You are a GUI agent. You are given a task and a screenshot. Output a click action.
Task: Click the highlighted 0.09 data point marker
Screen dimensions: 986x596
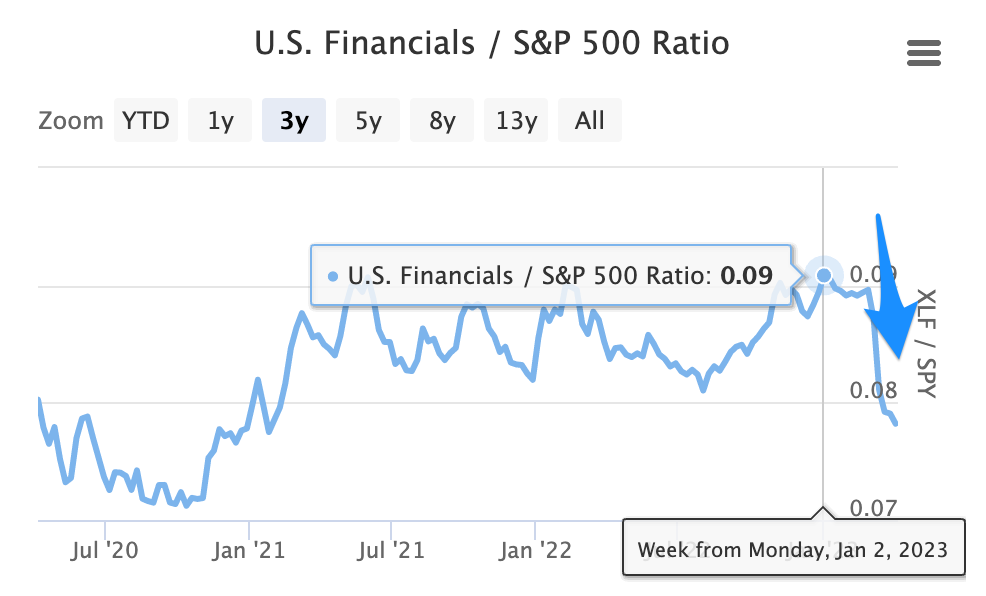click(x=824, y=275)
